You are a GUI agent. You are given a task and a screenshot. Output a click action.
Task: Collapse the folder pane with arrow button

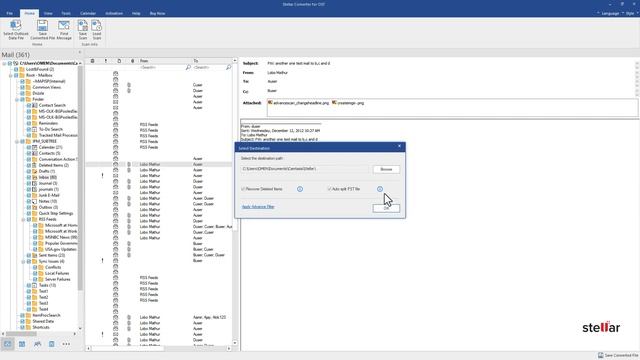[x=80, y=52]
